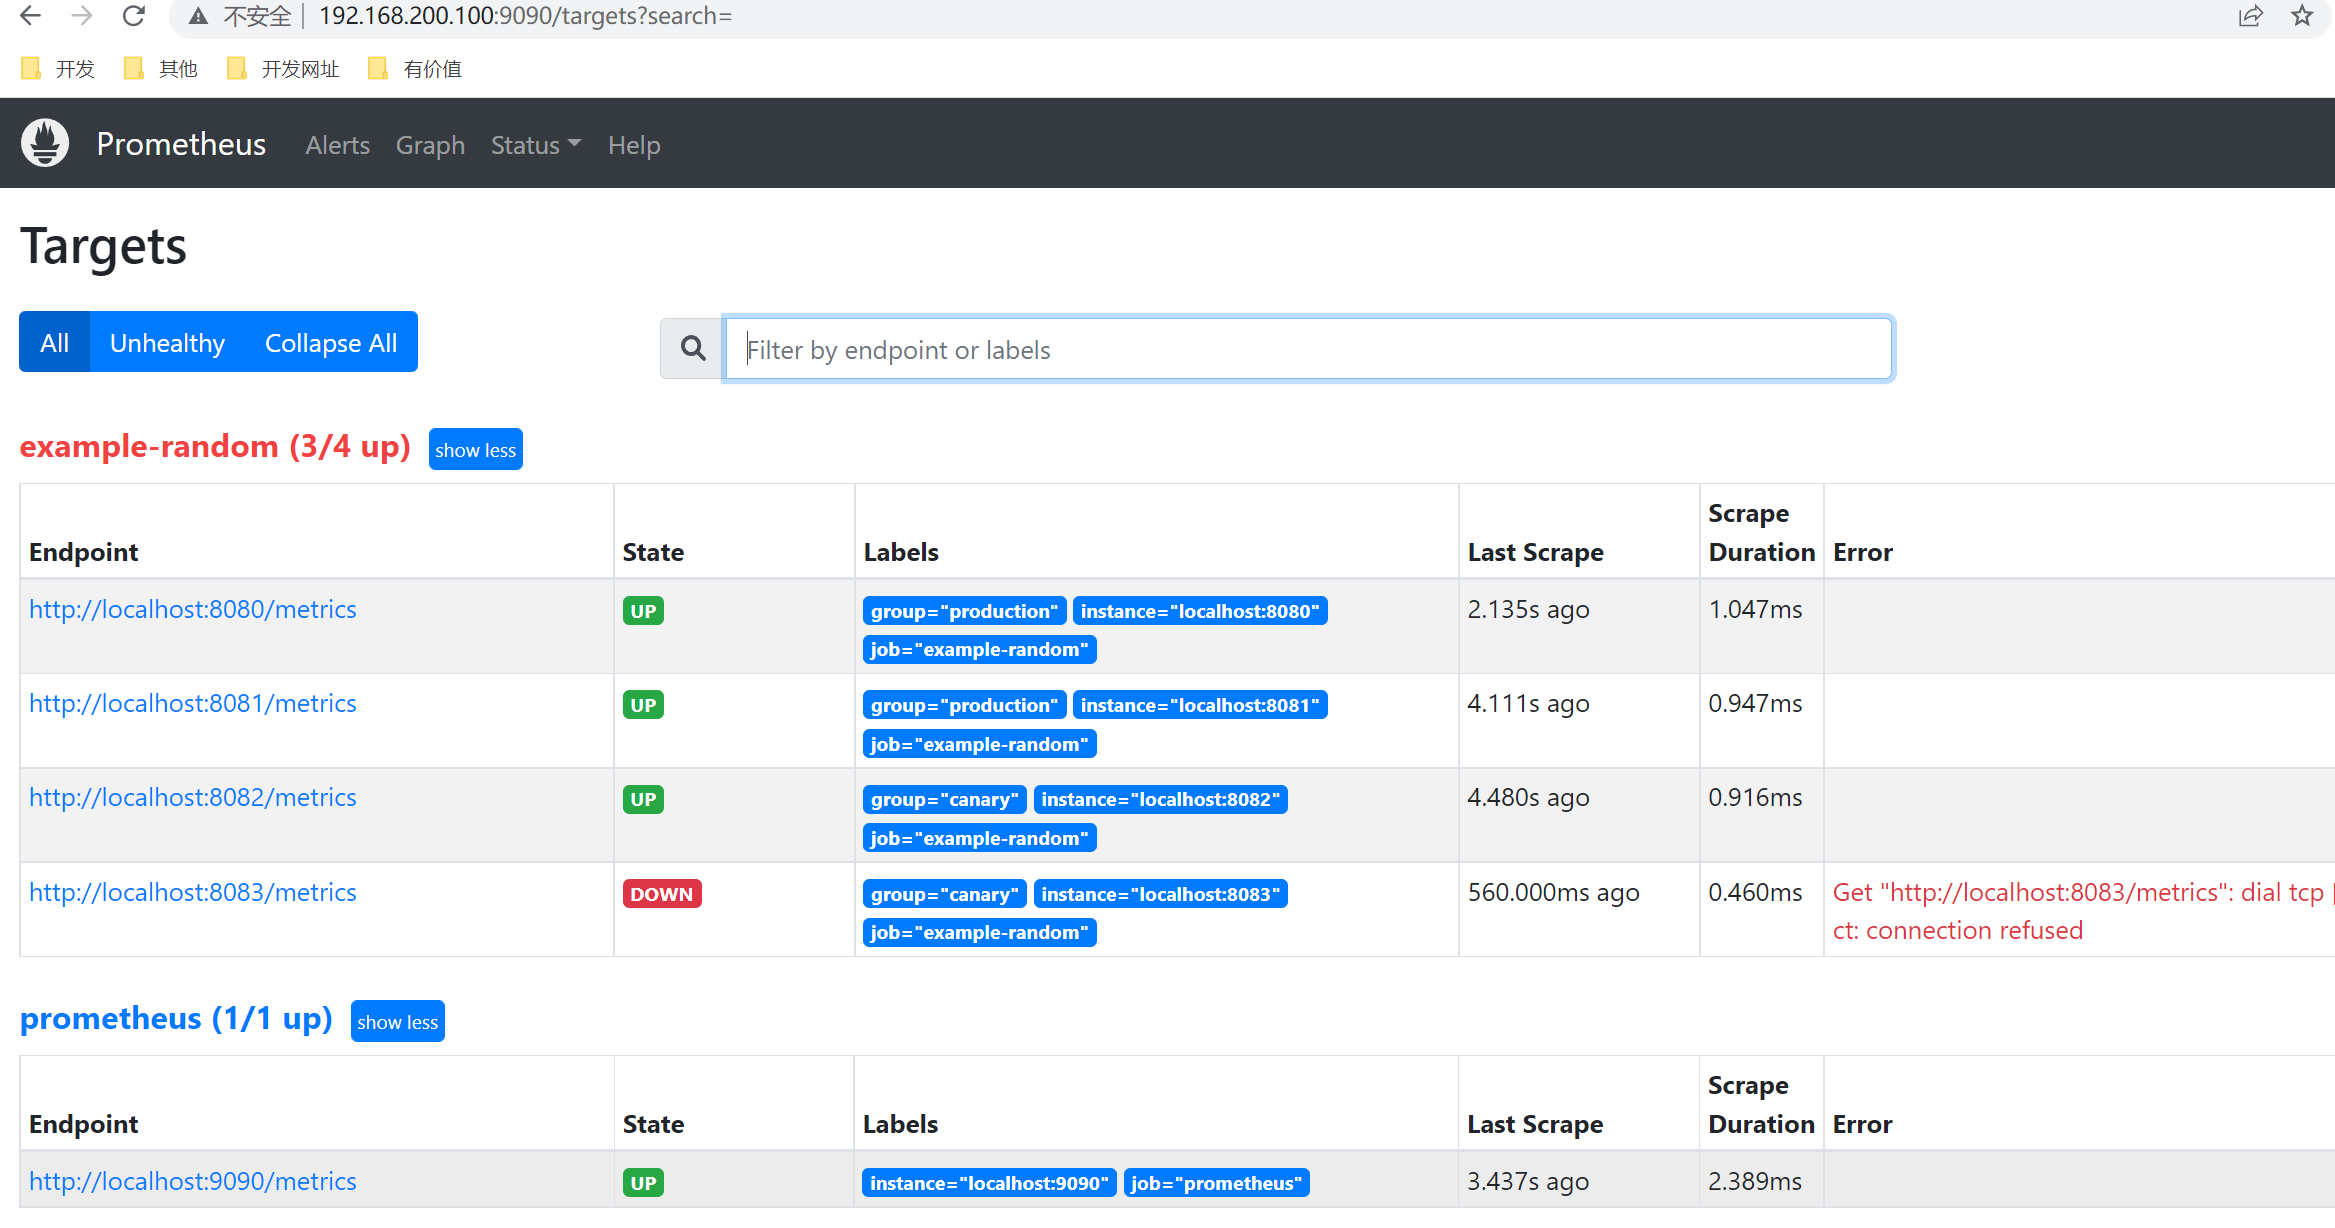Click the Collapse All button
This screenshot has width=2335, height=1228.
331,342
